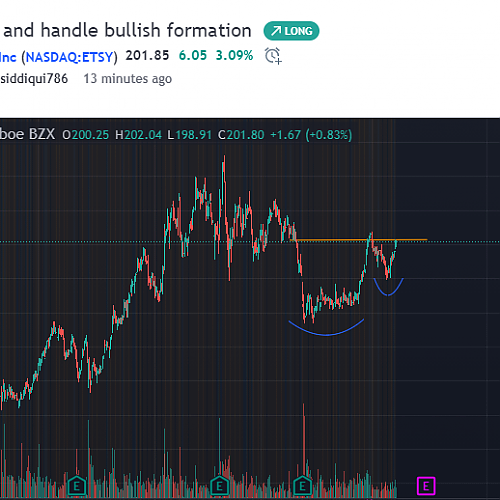Open the NASDAQ:ETSY symbol link
This screenshot has height=500, width=500.
click(69, 57)
